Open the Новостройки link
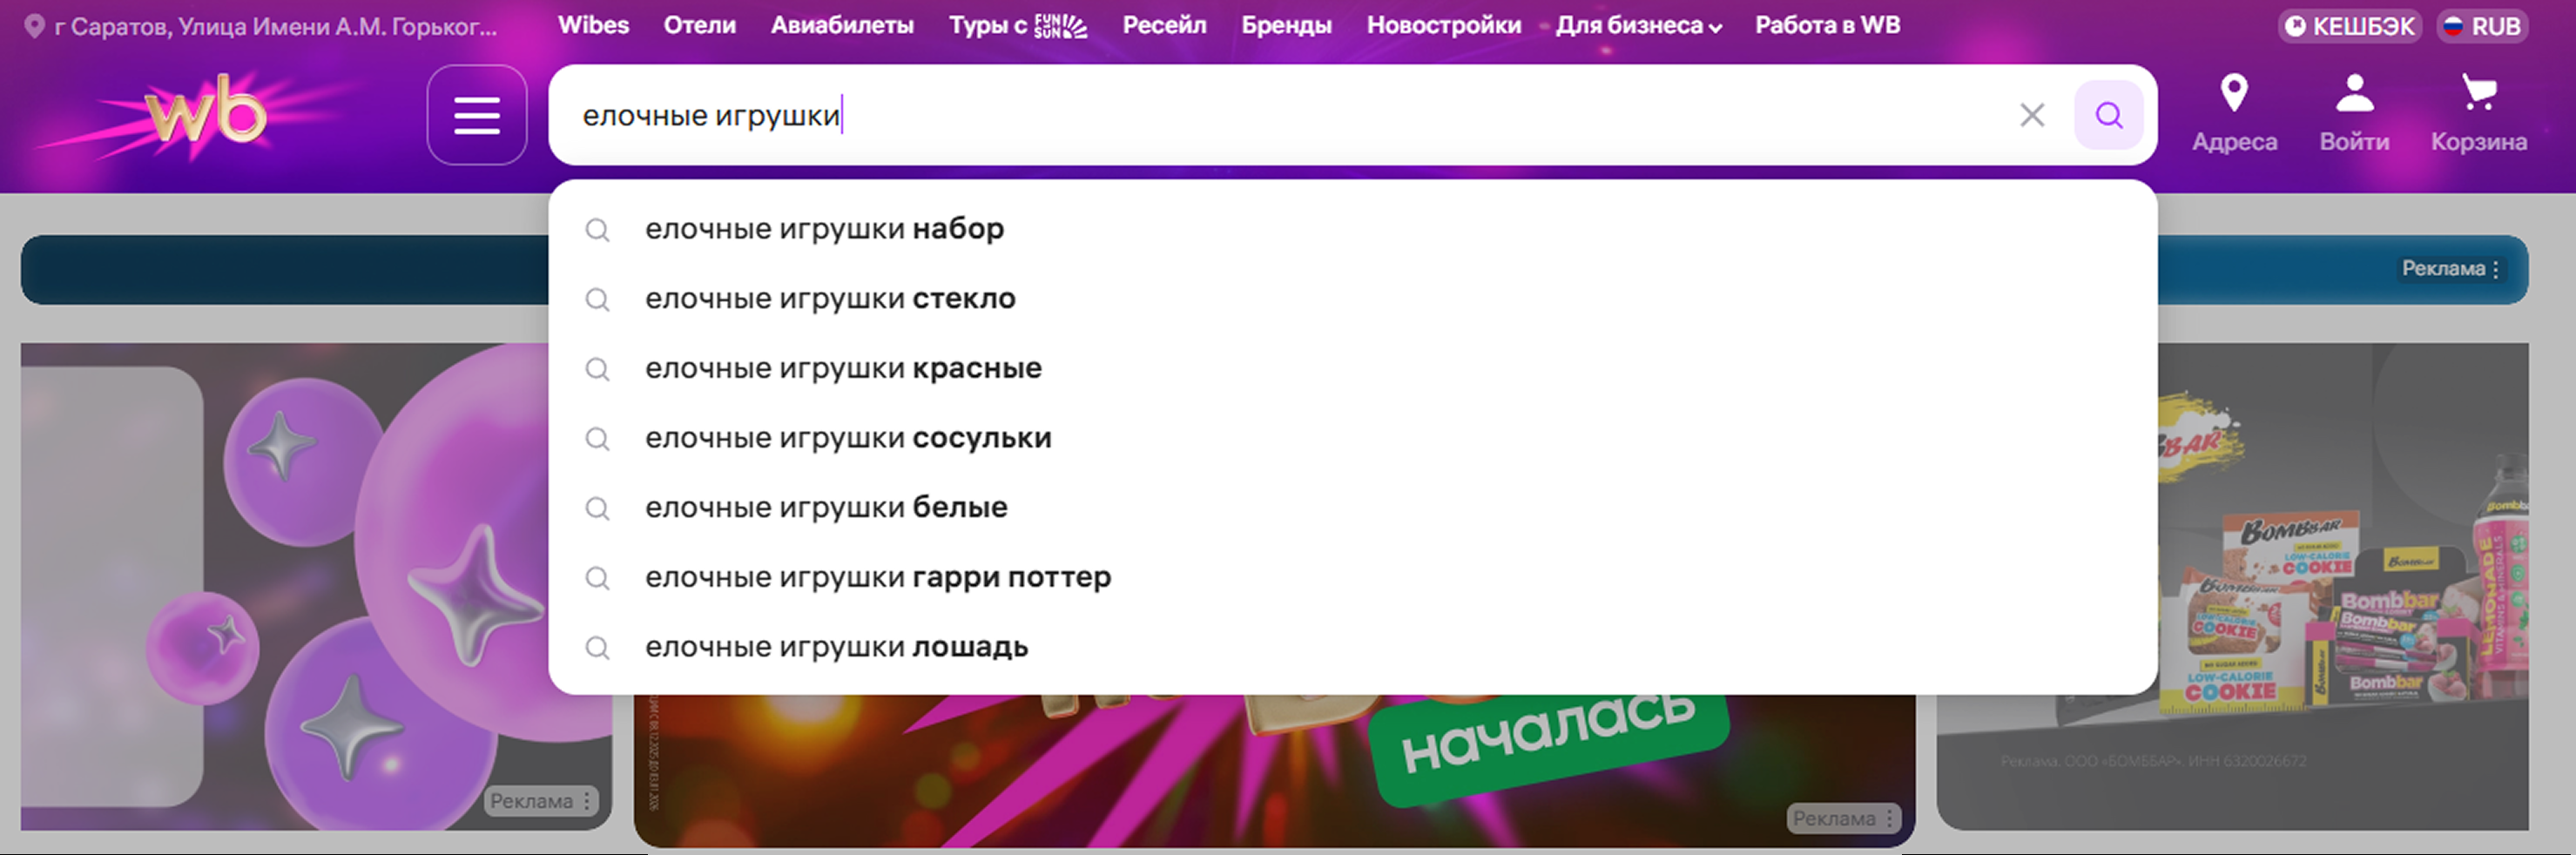Screen dimensions: 2576x855 pyautogui.click(x=1443, y=26)
